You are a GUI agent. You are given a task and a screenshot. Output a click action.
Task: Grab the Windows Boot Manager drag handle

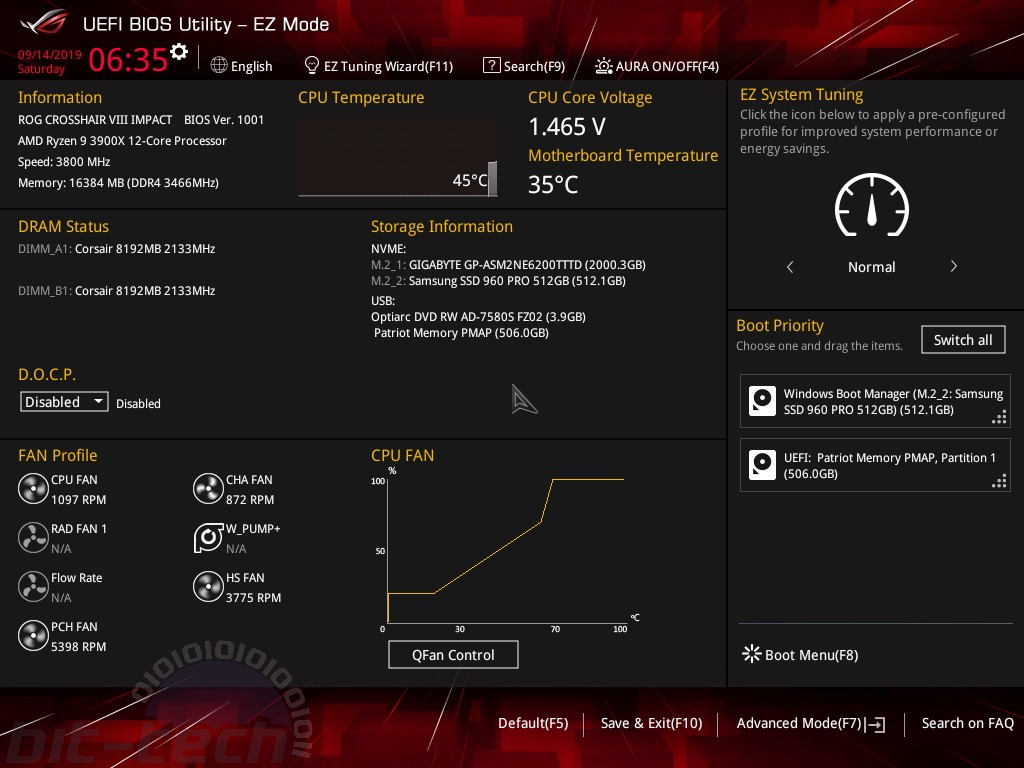[999, 417]
